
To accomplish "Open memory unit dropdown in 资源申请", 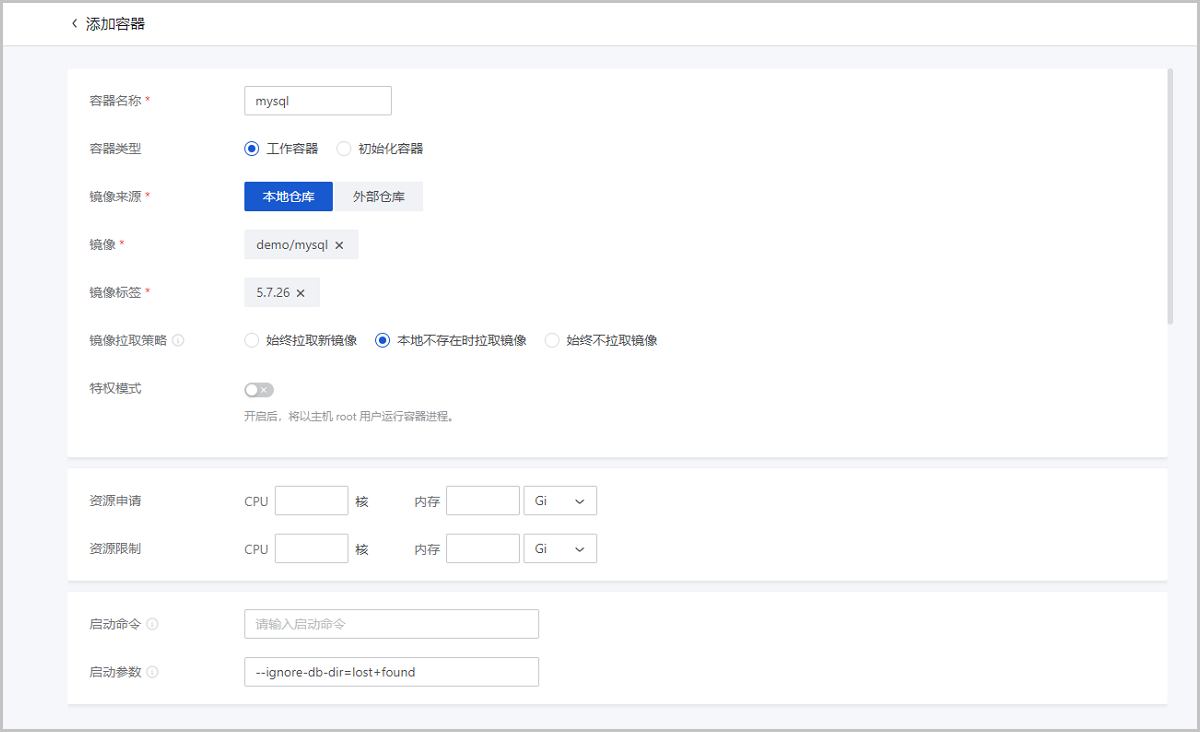I will point(559,501).
